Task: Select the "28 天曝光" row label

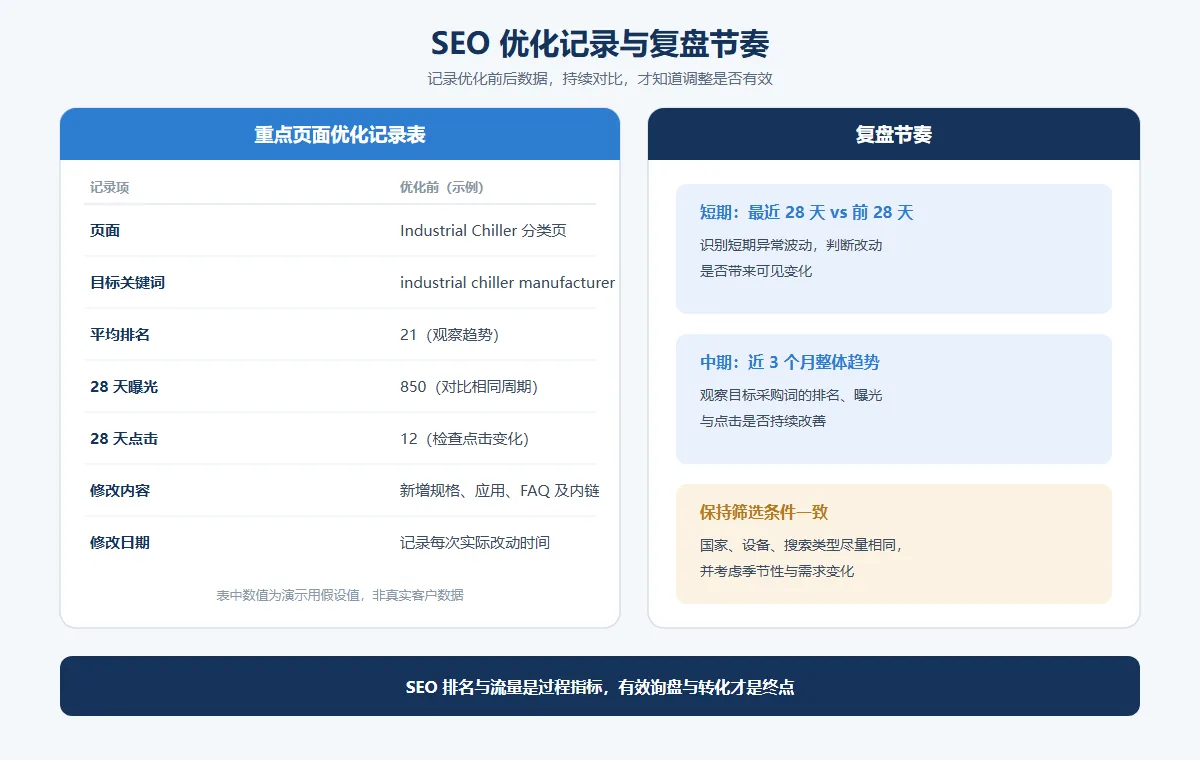Action: [x=124, y=387]
